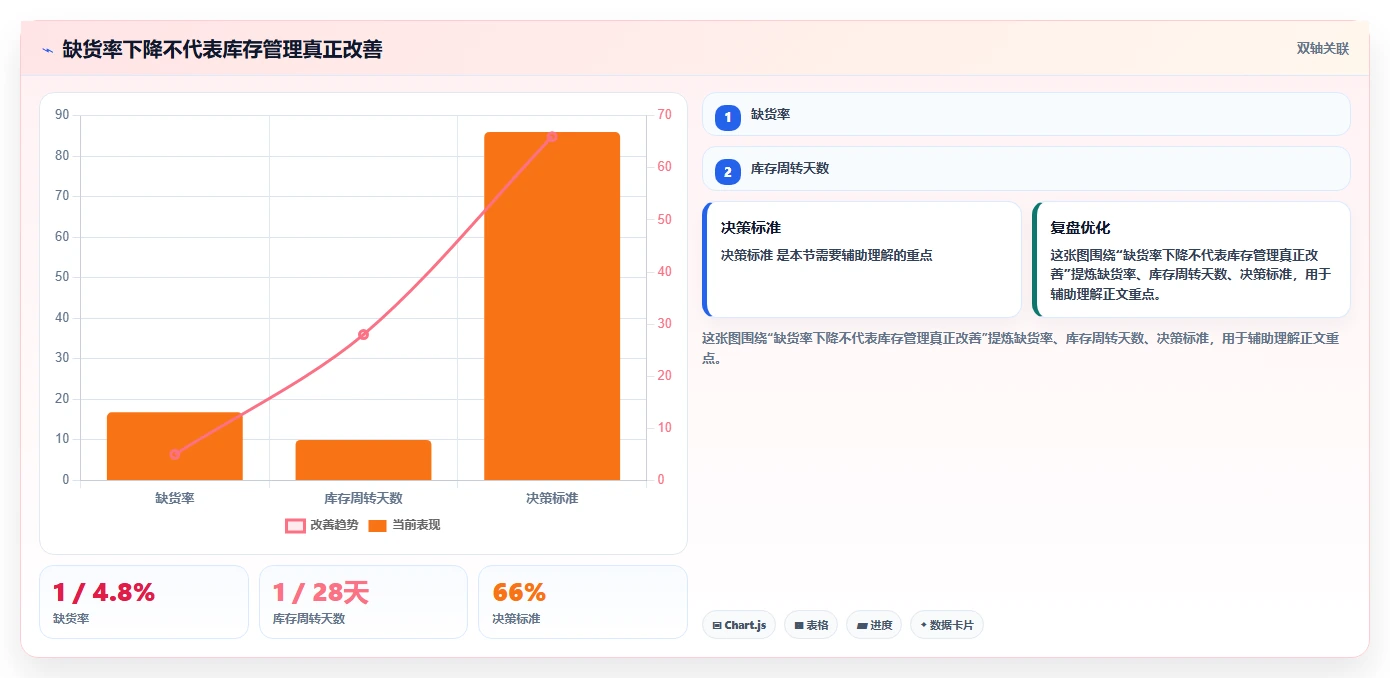Click the Chart.js tag
1390x678 pixels.
(739, 625)
